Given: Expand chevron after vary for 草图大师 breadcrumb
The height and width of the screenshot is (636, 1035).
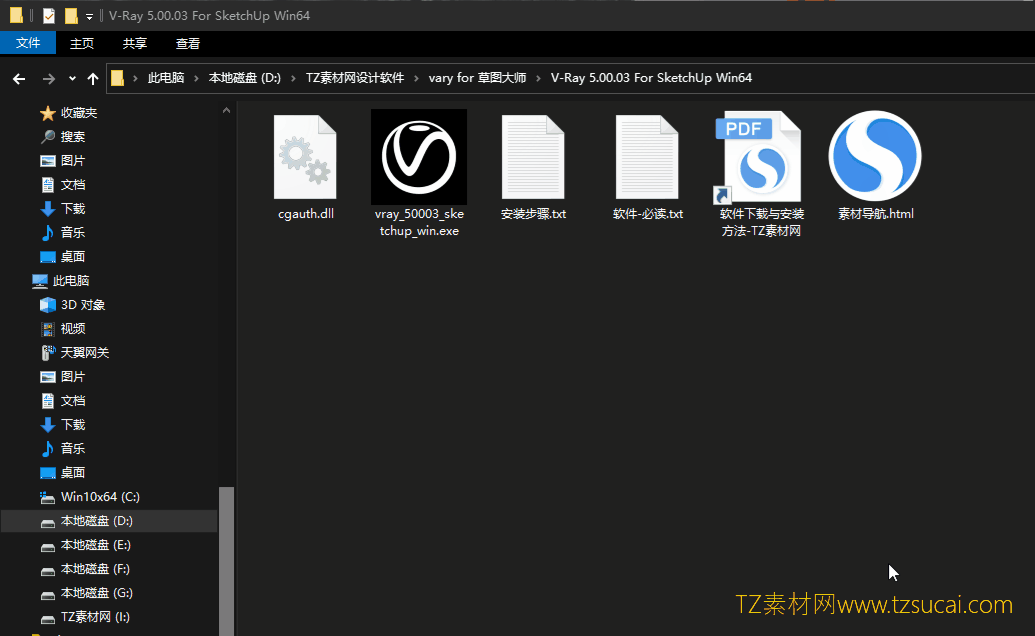Looking at the screenshot, I should [x=539, y=79].
